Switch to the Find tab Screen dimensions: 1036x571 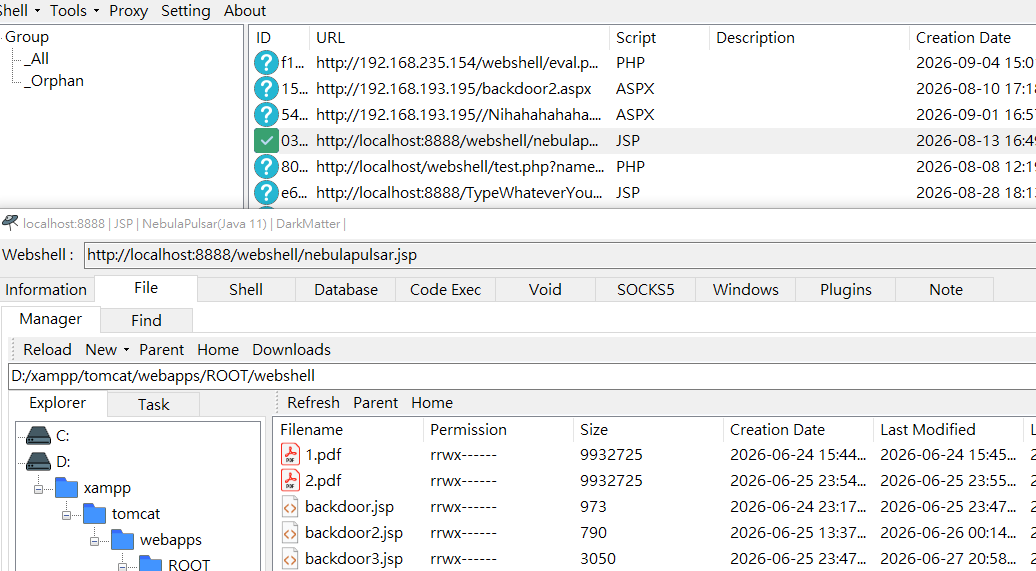coord(146,321)
